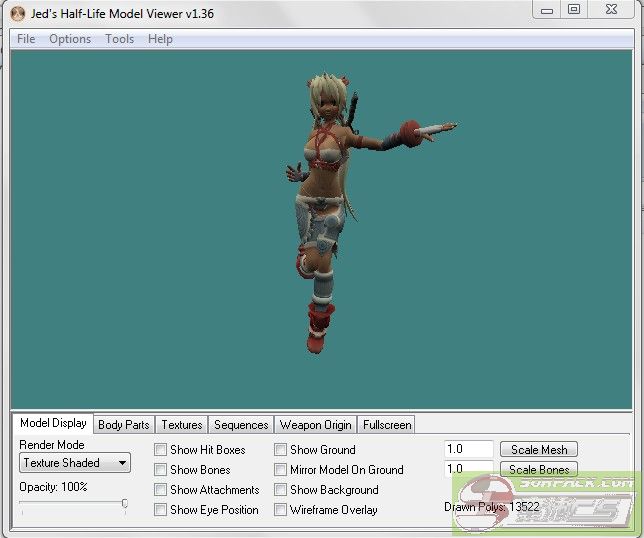
Task: Switch to the Body Parts tab
Action: [124, 425]
